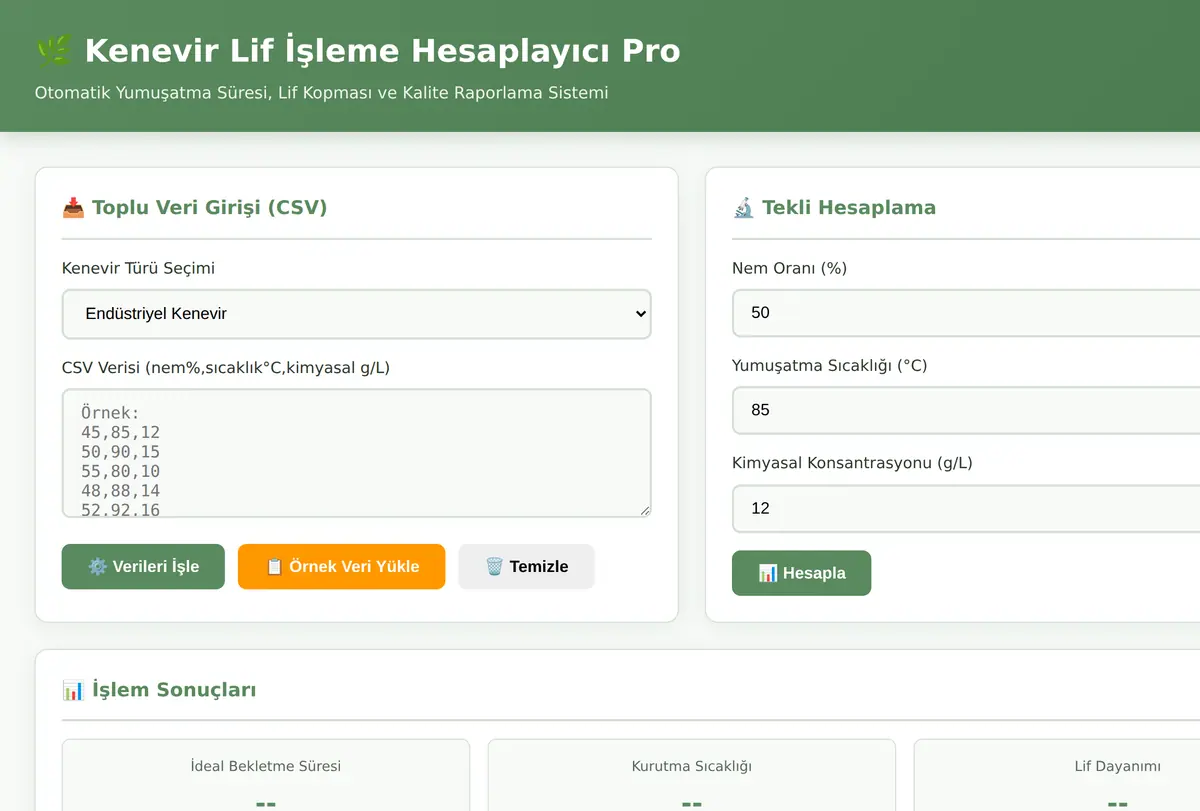
Task: Click the CSV Verisi label text
Action: tap(226, 368)
